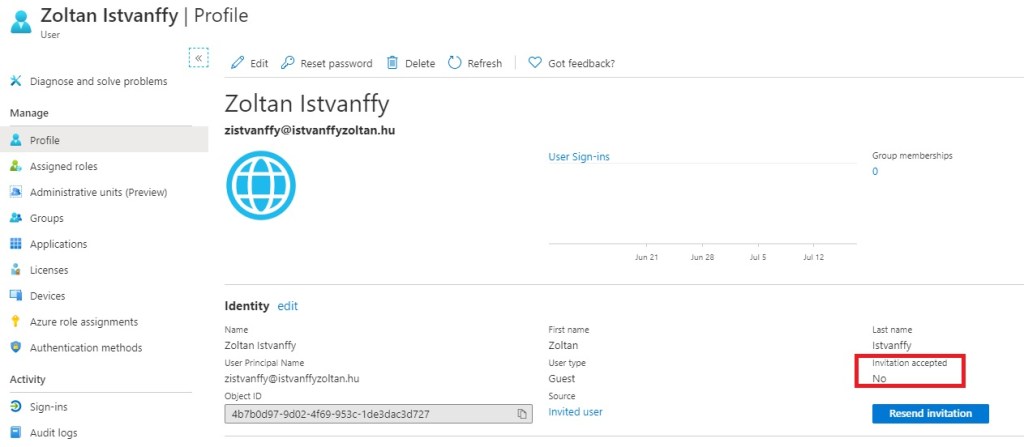Click the Identity edit link
Screen dimensions: 1024x447
tap(287, 306)
